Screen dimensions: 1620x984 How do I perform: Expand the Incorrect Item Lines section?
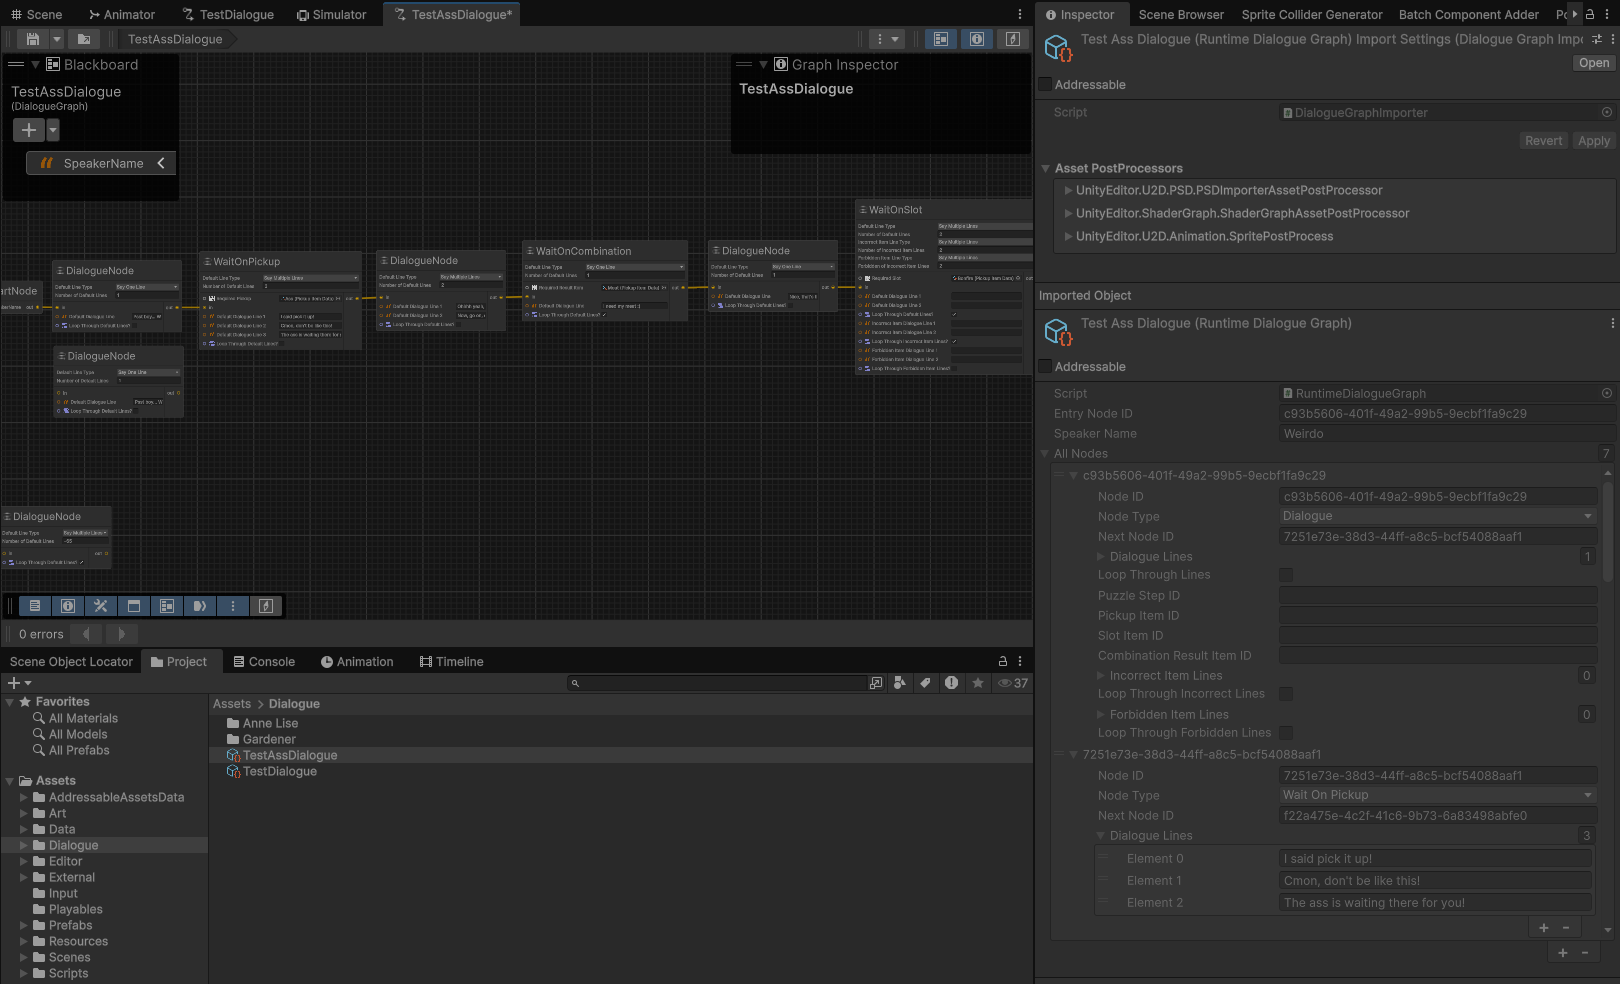(1099, 675)
